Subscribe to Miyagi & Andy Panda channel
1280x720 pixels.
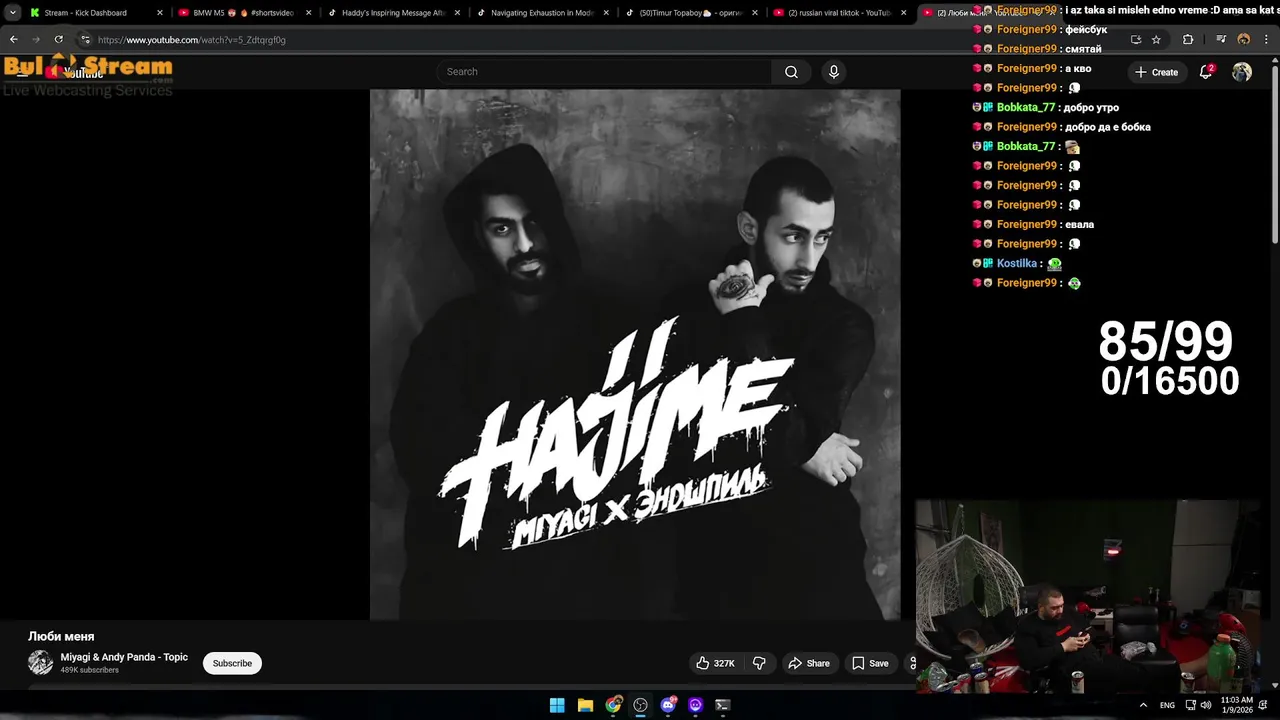point(232,663)
